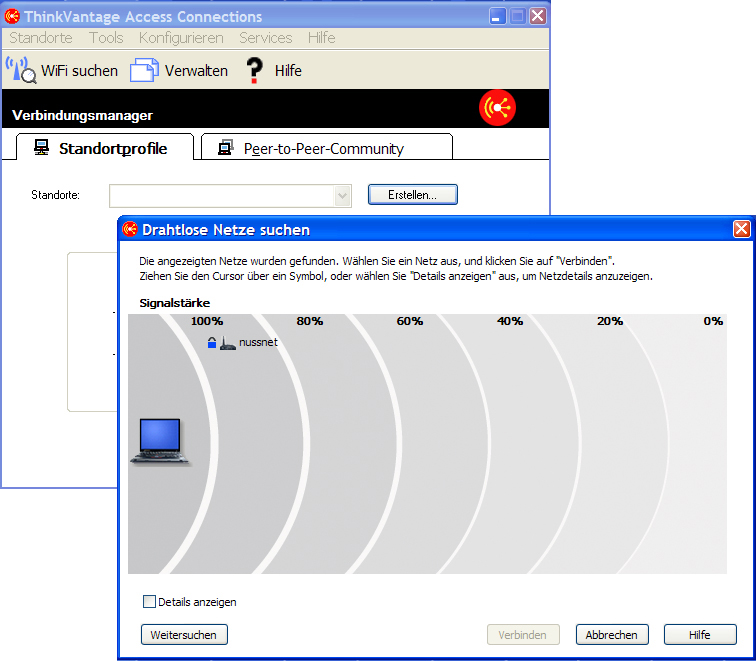Click the 40% signal strength label
This screenshot has height=661, width=756.
tap(510, 321)
